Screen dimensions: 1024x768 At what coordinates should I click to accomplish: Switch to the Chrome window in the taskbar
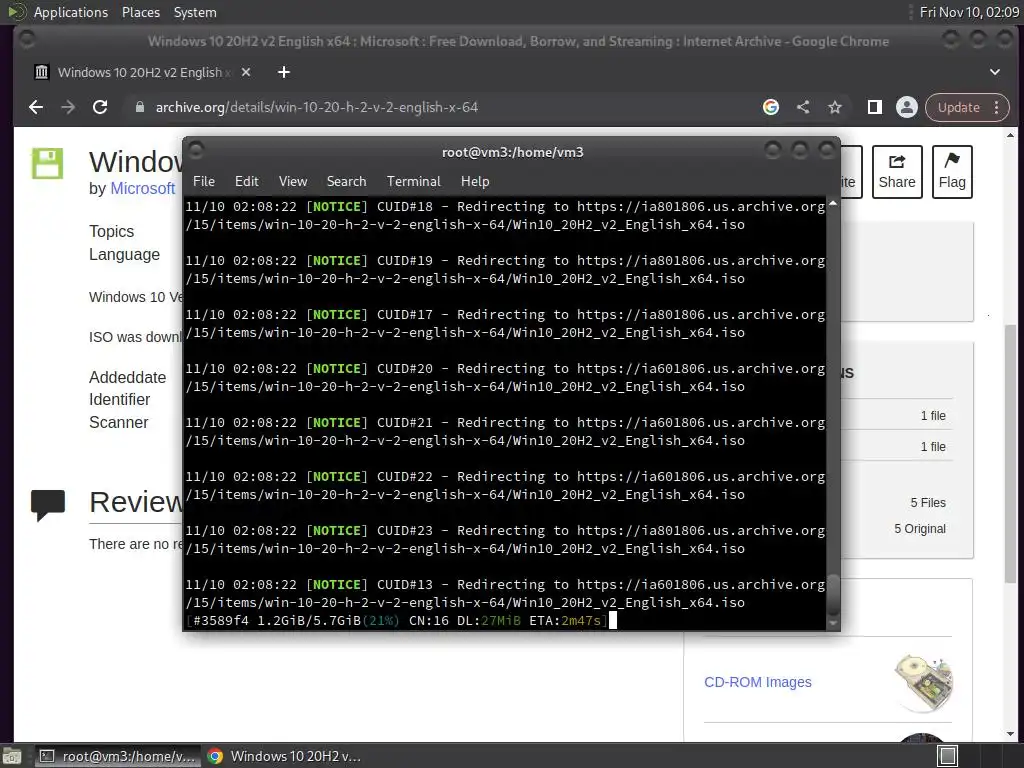tap(284, 756)
